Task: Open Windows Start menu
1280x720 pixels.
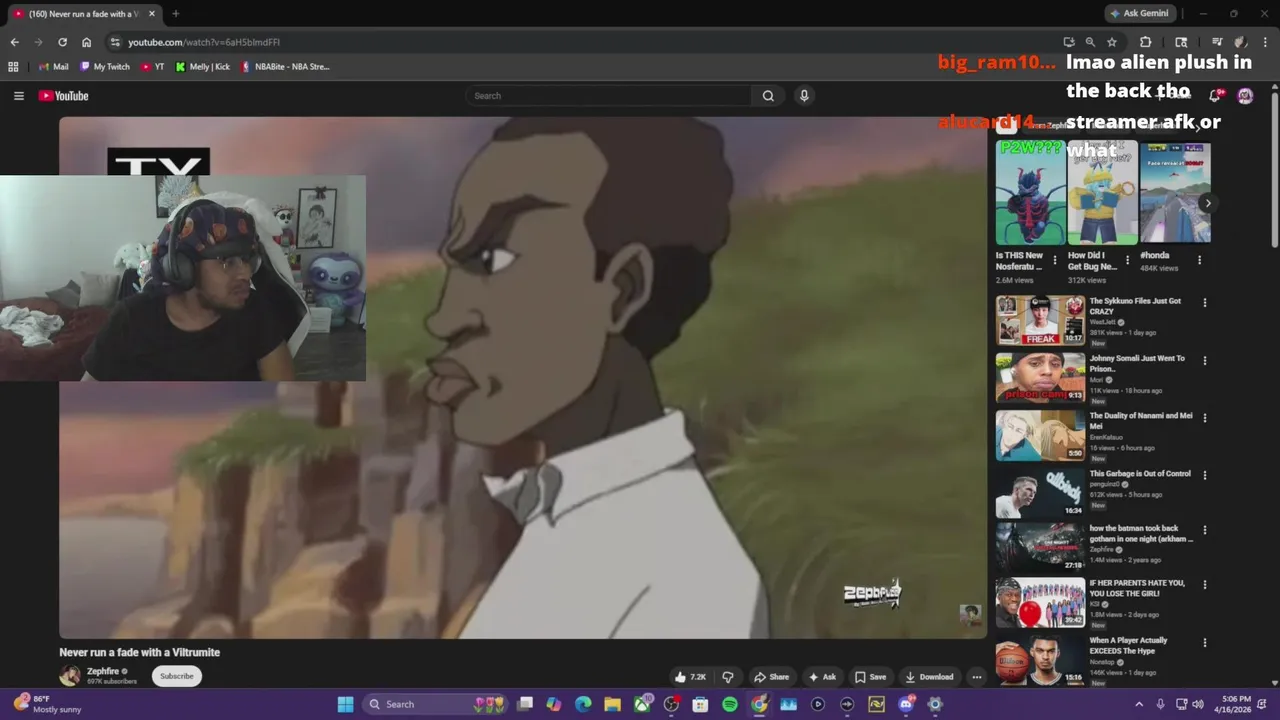Action: pyautogui.click(x=345, y=704)
